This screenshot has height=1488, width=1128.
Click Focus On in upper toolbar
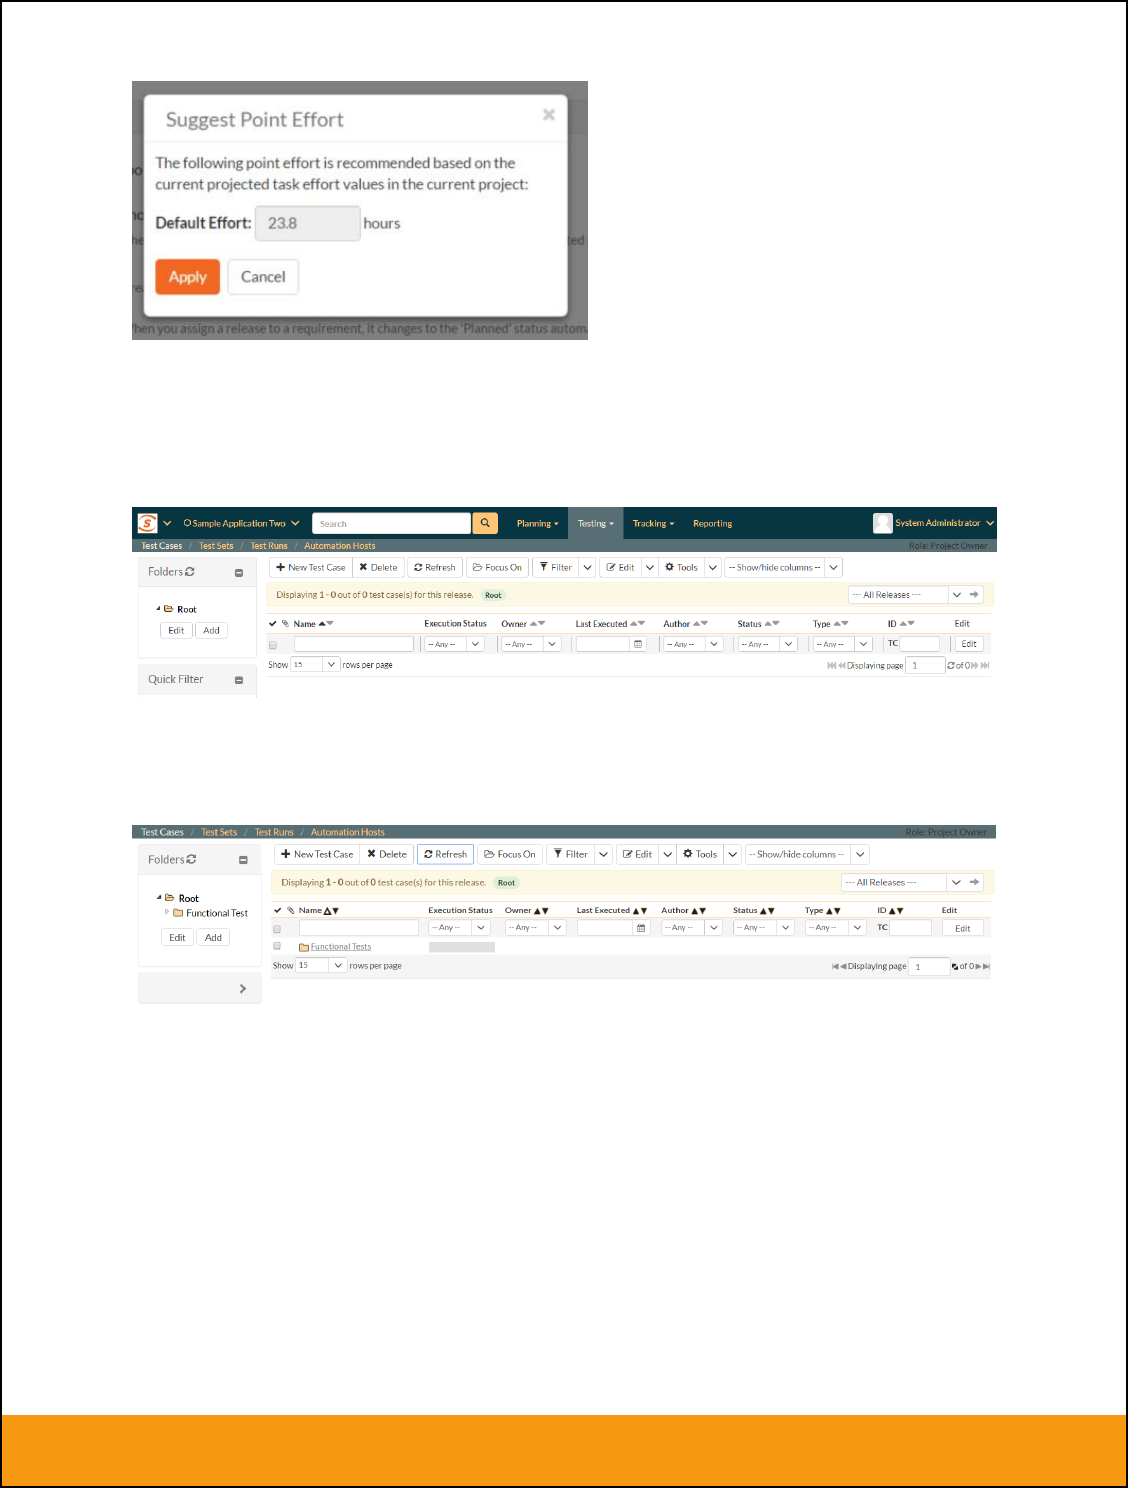click(497, 567)
